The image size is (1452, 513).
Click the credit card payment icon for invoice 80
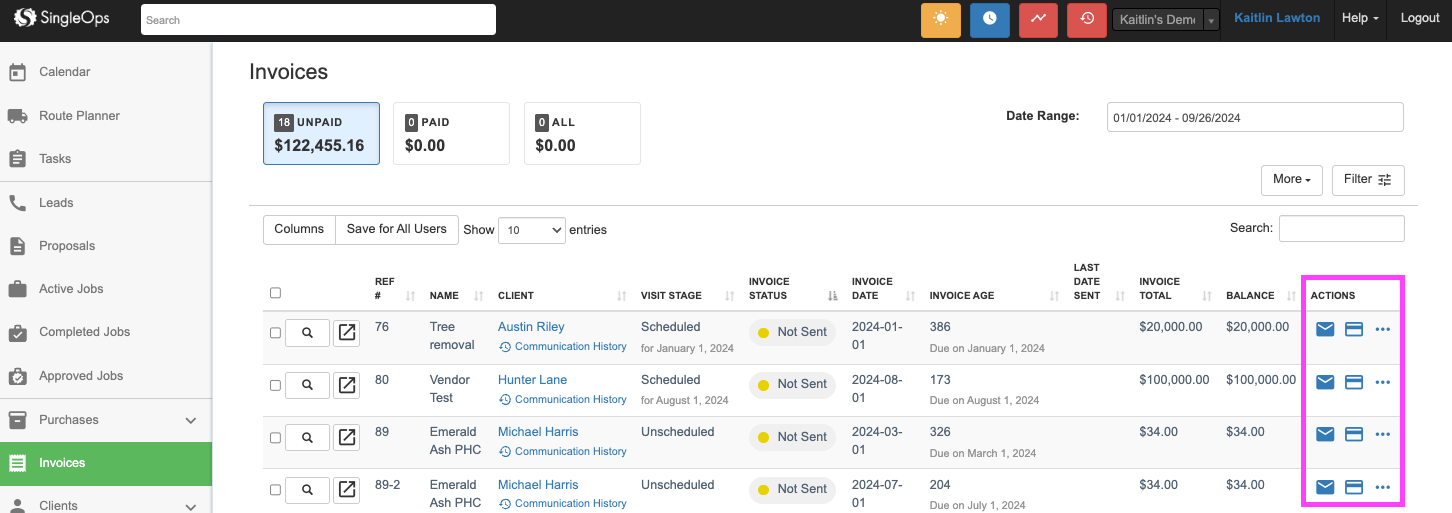tap(1354, 382)
